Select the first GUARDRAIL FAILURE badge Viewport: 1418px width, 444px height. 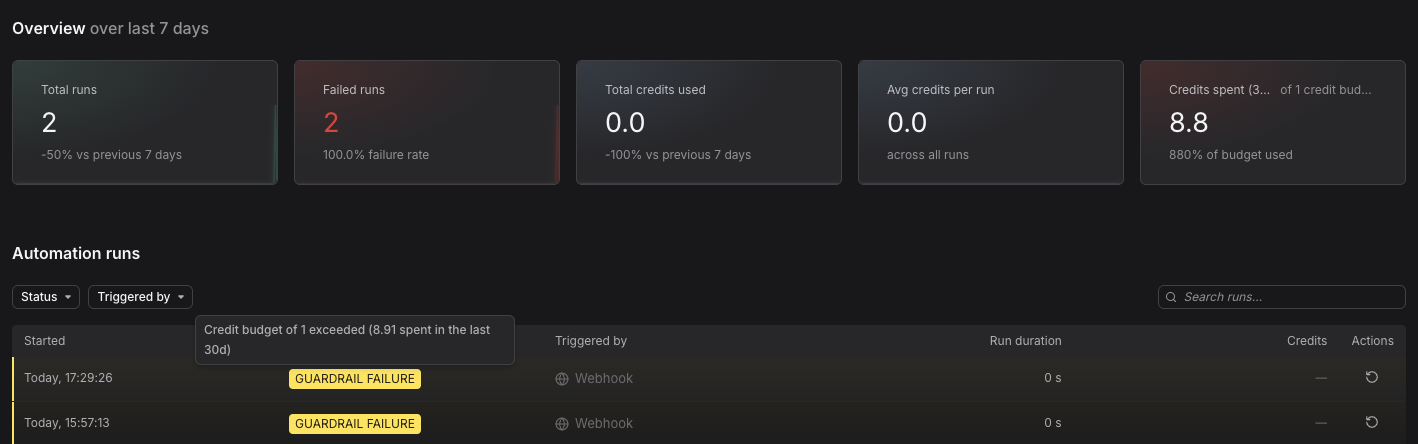click(355, 379)
